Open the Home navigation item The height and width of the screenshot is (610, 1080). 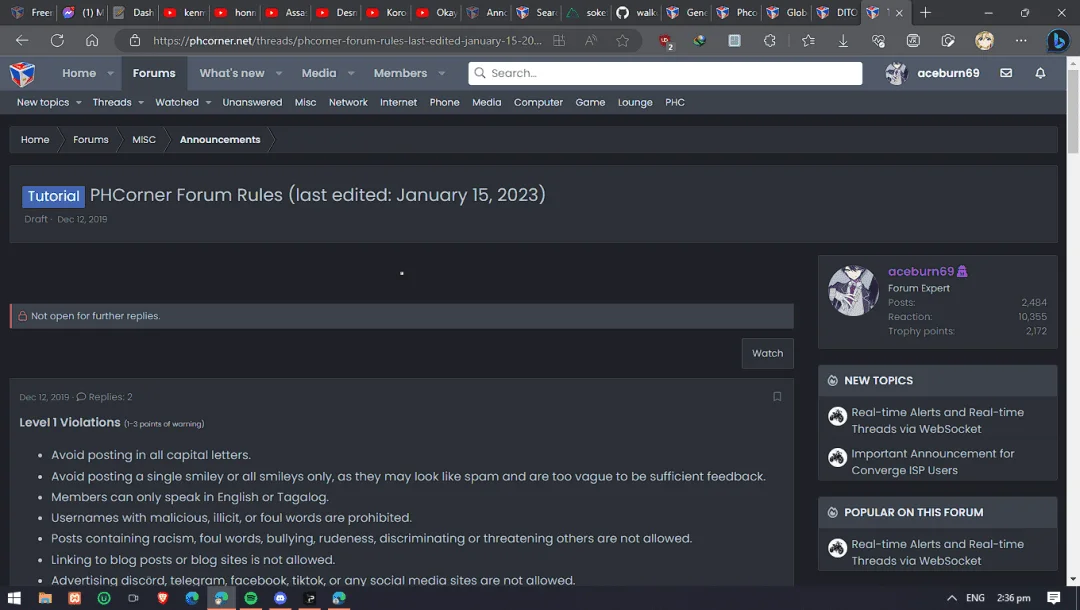(79, 73)
